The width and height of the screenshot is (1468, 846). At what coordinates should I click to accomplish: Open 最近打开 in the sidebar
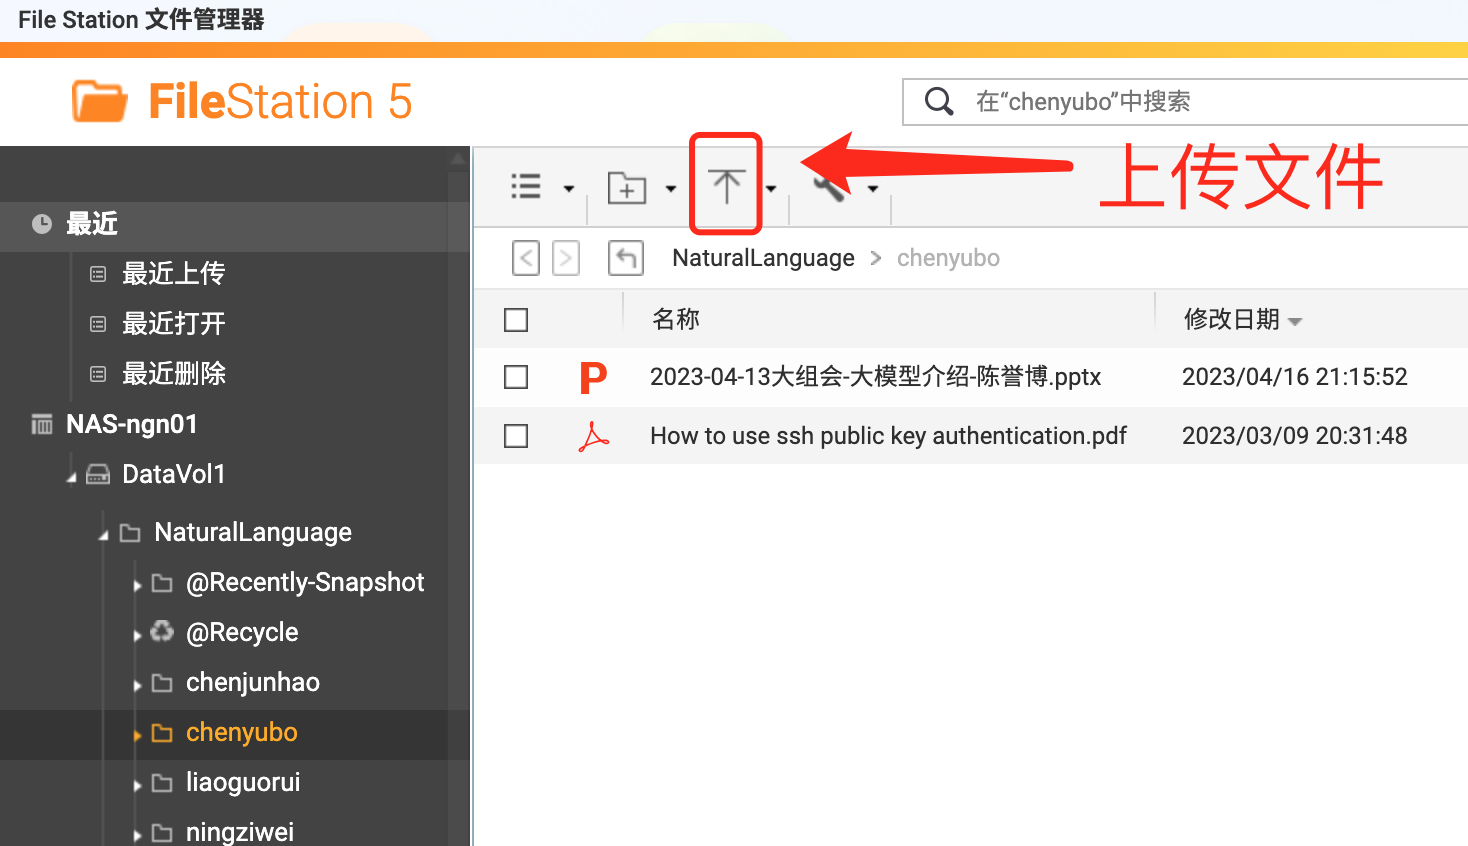174,323
